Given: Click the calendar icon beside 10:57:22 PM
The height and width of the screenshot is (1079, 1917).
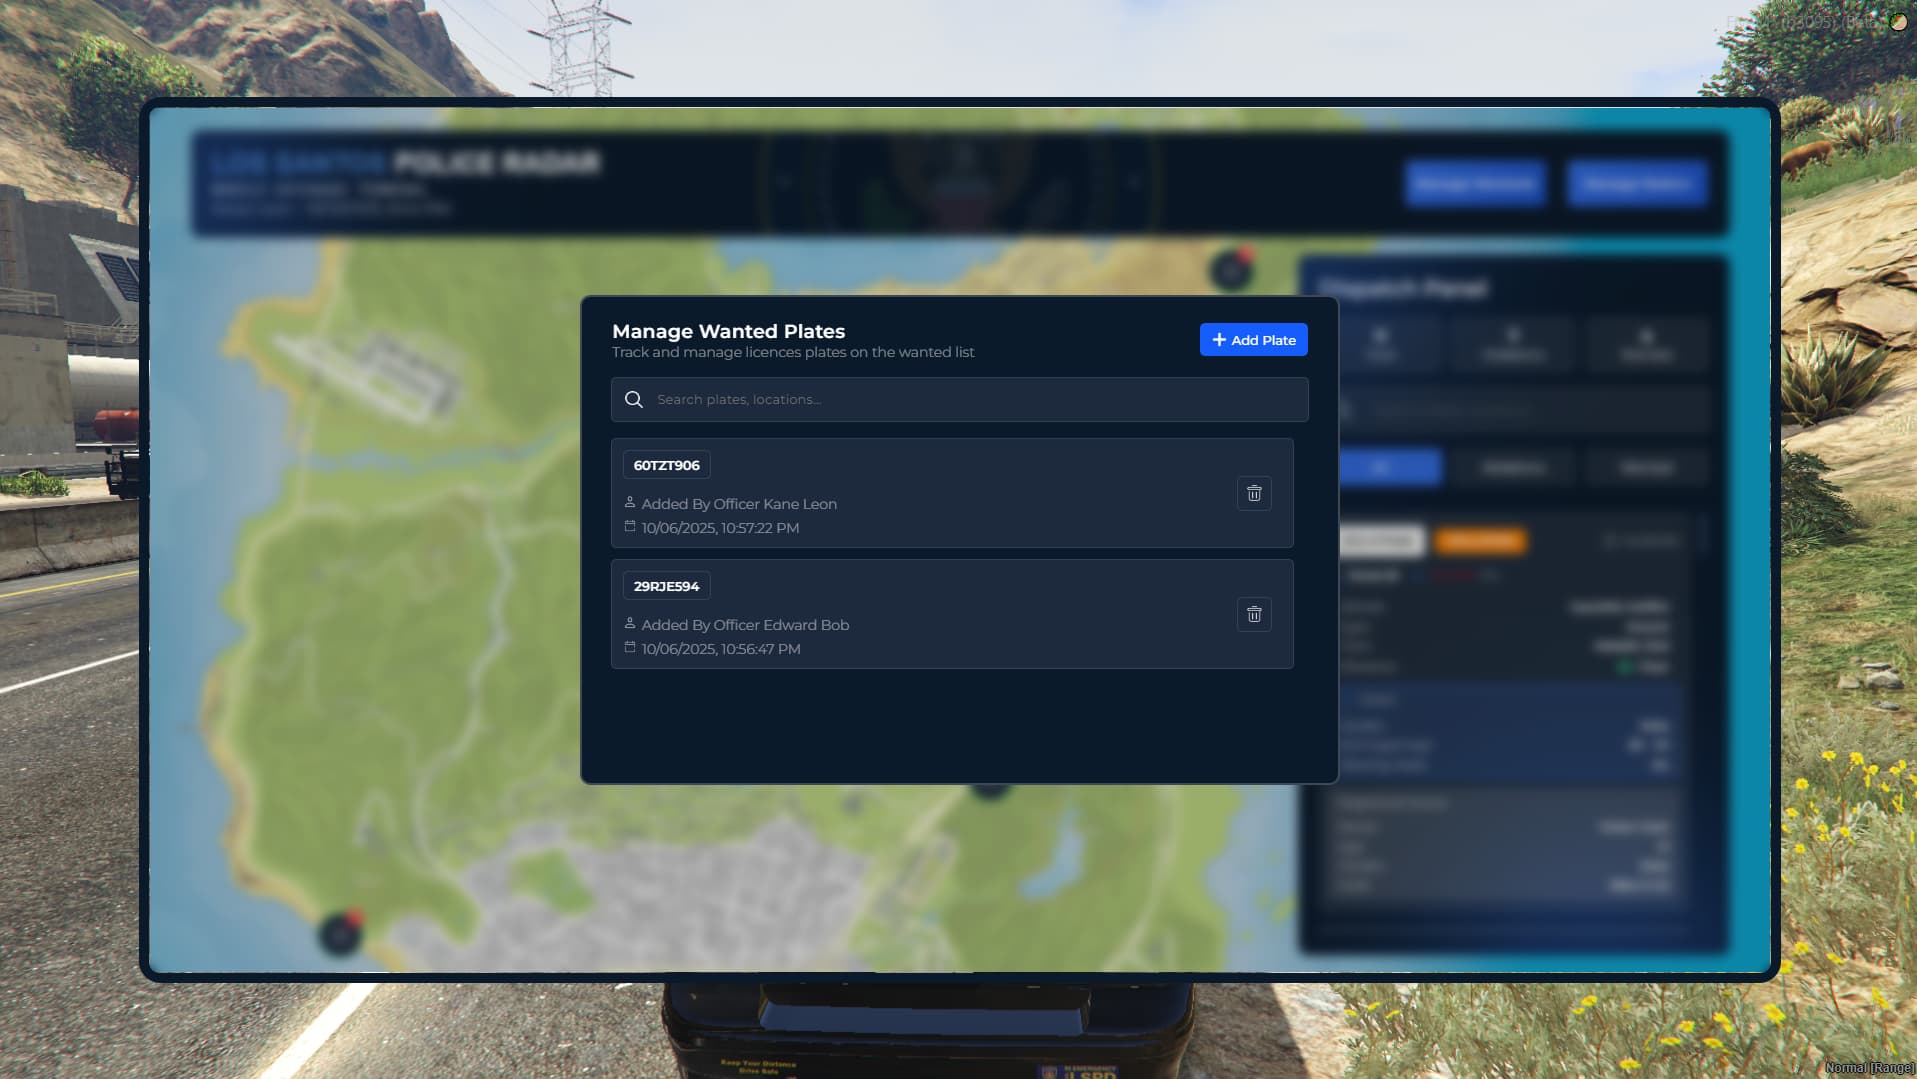Looking at the screenshot, I should (x=630, y=526).
